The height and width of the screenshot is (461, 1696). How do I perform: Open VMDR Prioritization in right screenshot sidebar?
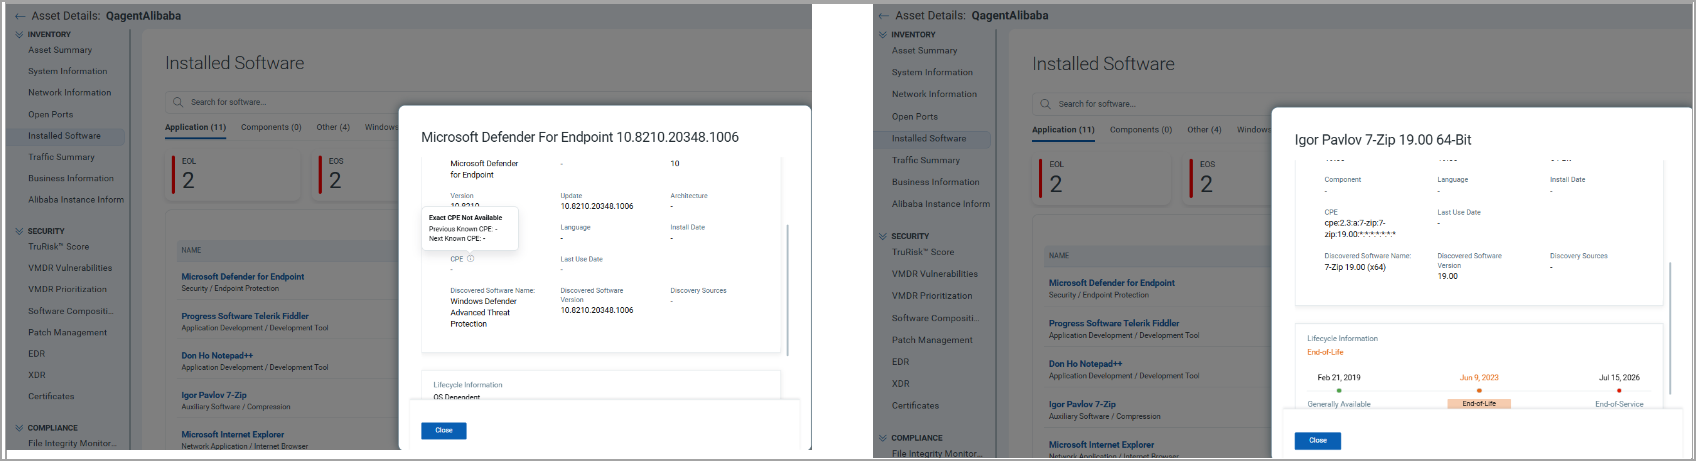pos(932,296)
